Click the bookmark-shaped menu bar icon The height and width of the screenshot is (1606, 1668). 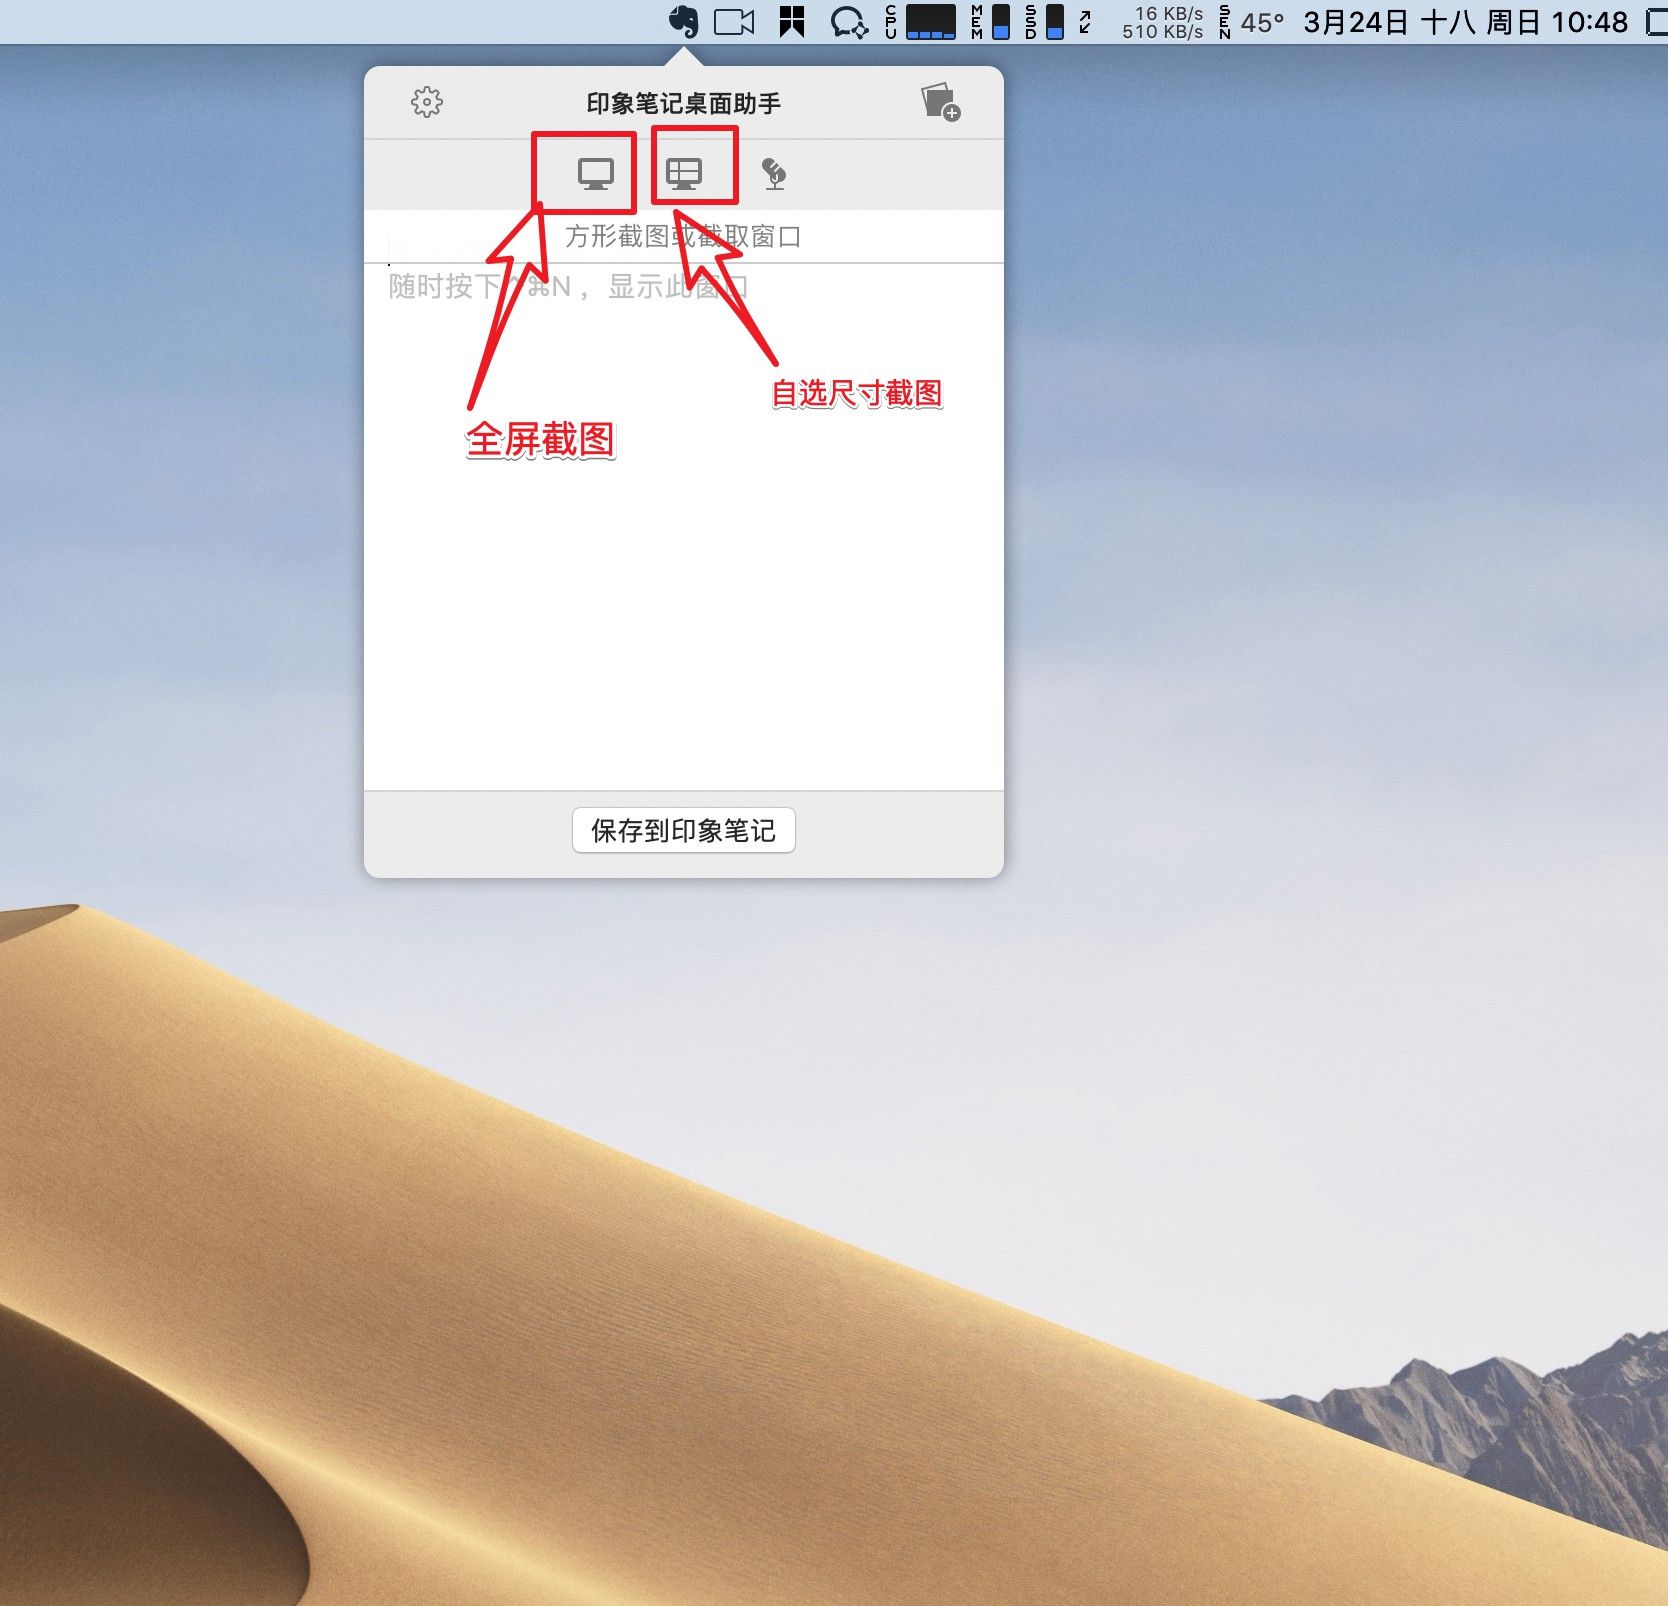(792, 22)
